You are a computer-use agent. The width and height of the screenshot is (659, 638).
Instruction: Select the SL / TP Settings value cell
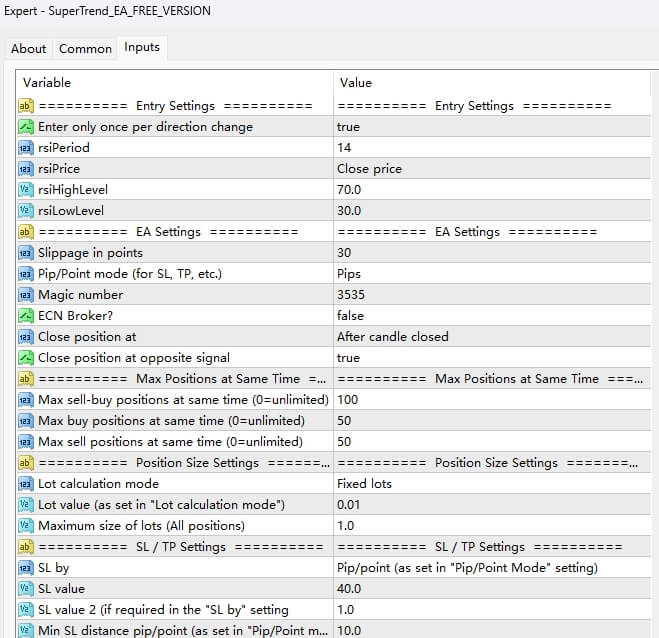492,547
